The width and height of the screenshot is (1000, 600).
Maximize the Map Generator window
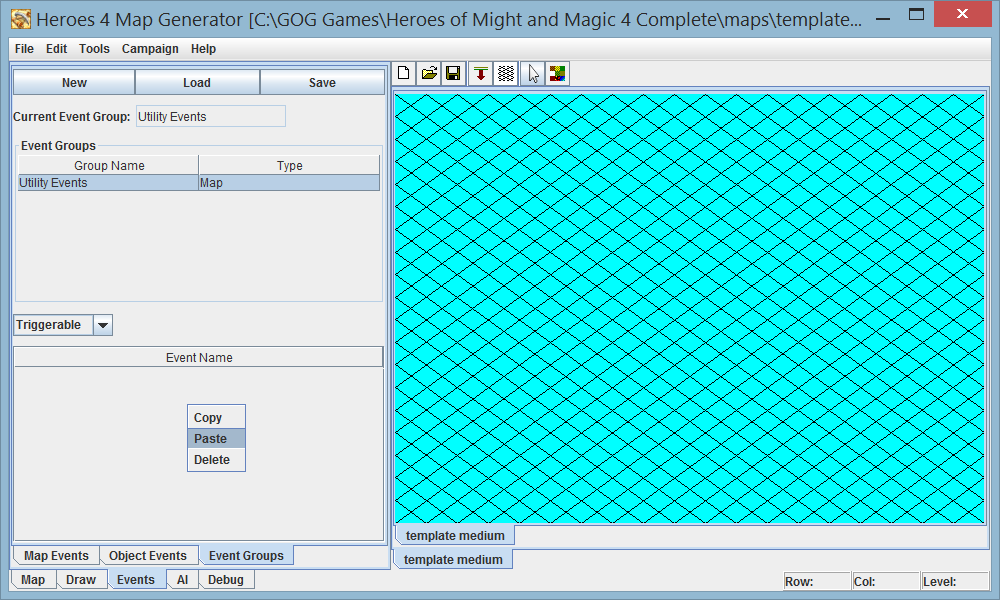pyautogui.click(x=916, y=15)
